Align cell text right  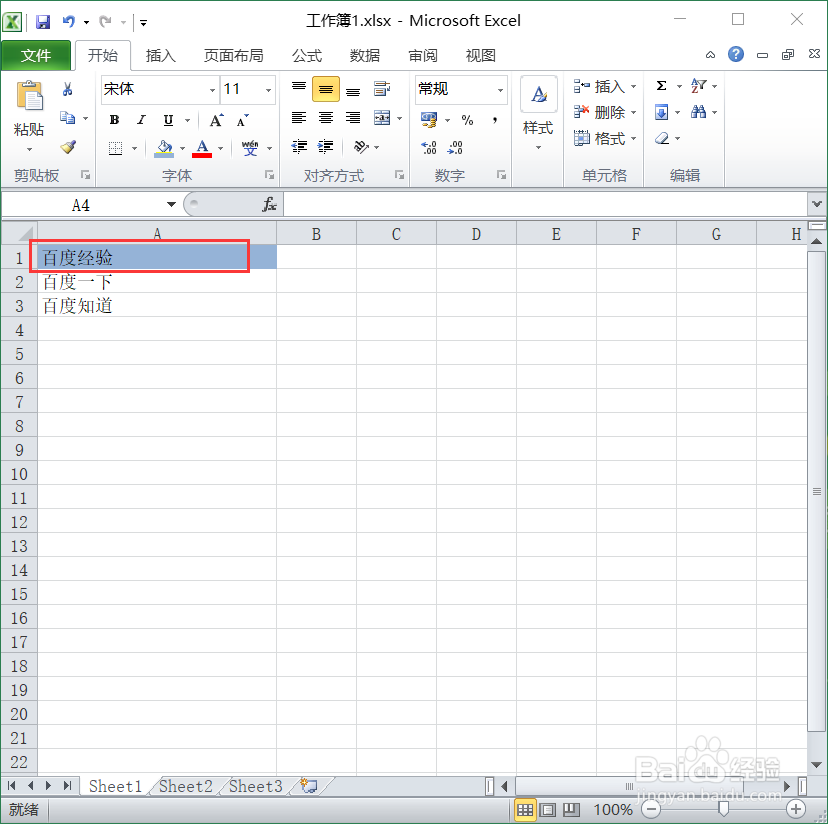(353, 118)
